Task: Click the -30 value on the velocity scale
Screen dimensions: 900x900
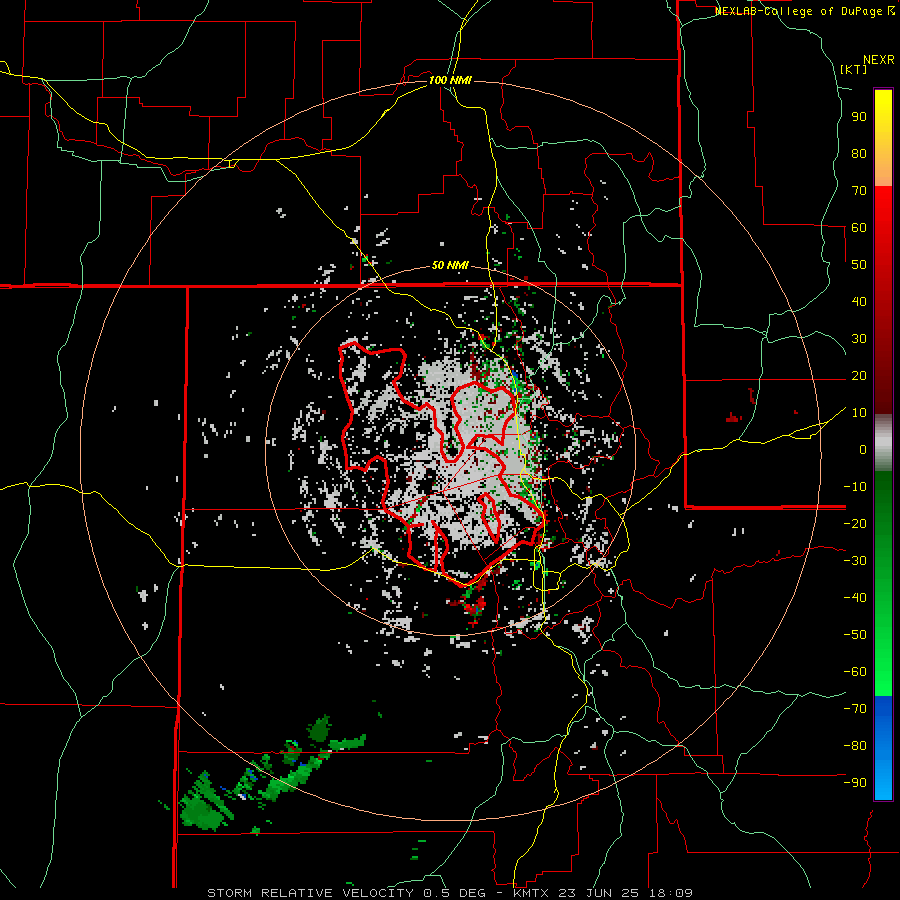Action: (855, 561)
